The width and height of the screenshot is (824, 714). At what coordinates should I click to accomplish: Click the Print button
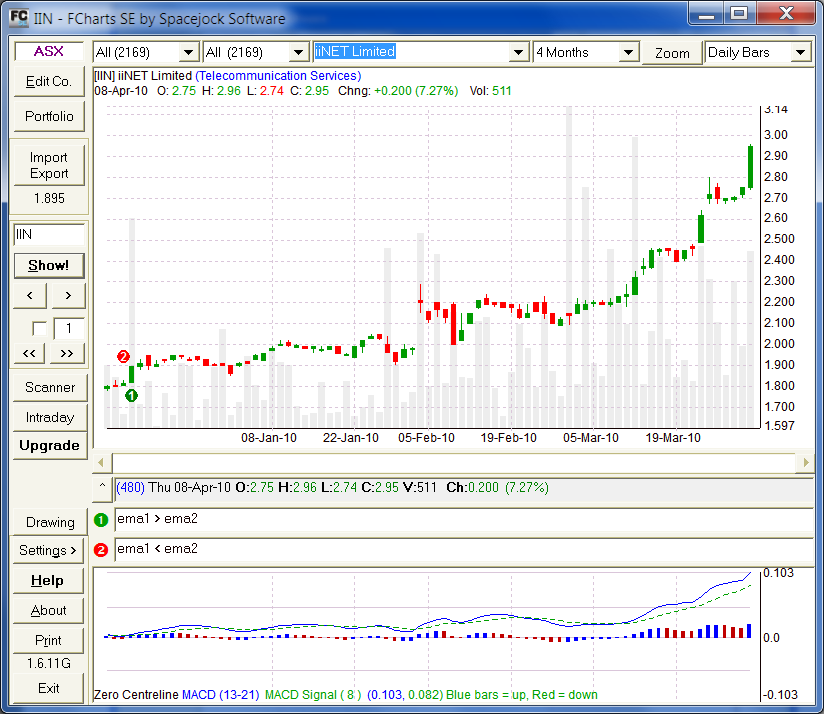click(x=48, y=640)
